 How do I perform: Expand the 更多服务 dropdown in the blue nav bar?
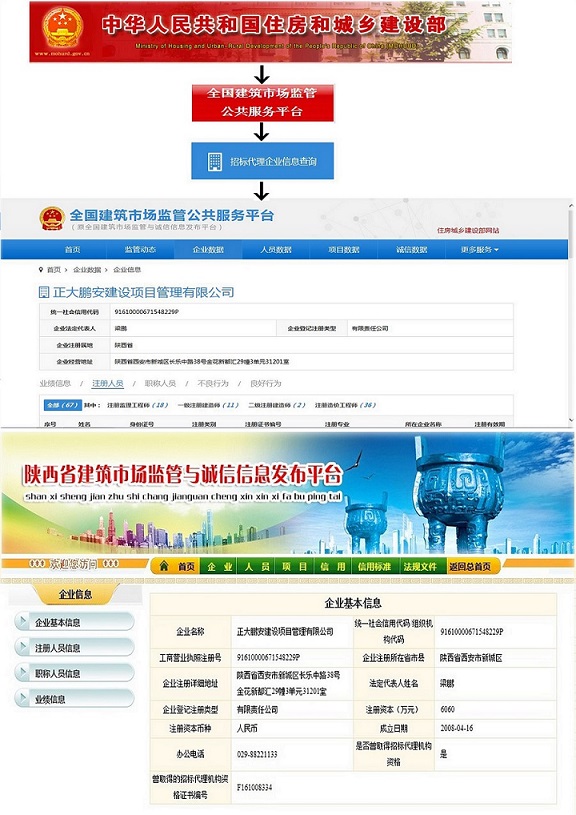pos(479,249)
